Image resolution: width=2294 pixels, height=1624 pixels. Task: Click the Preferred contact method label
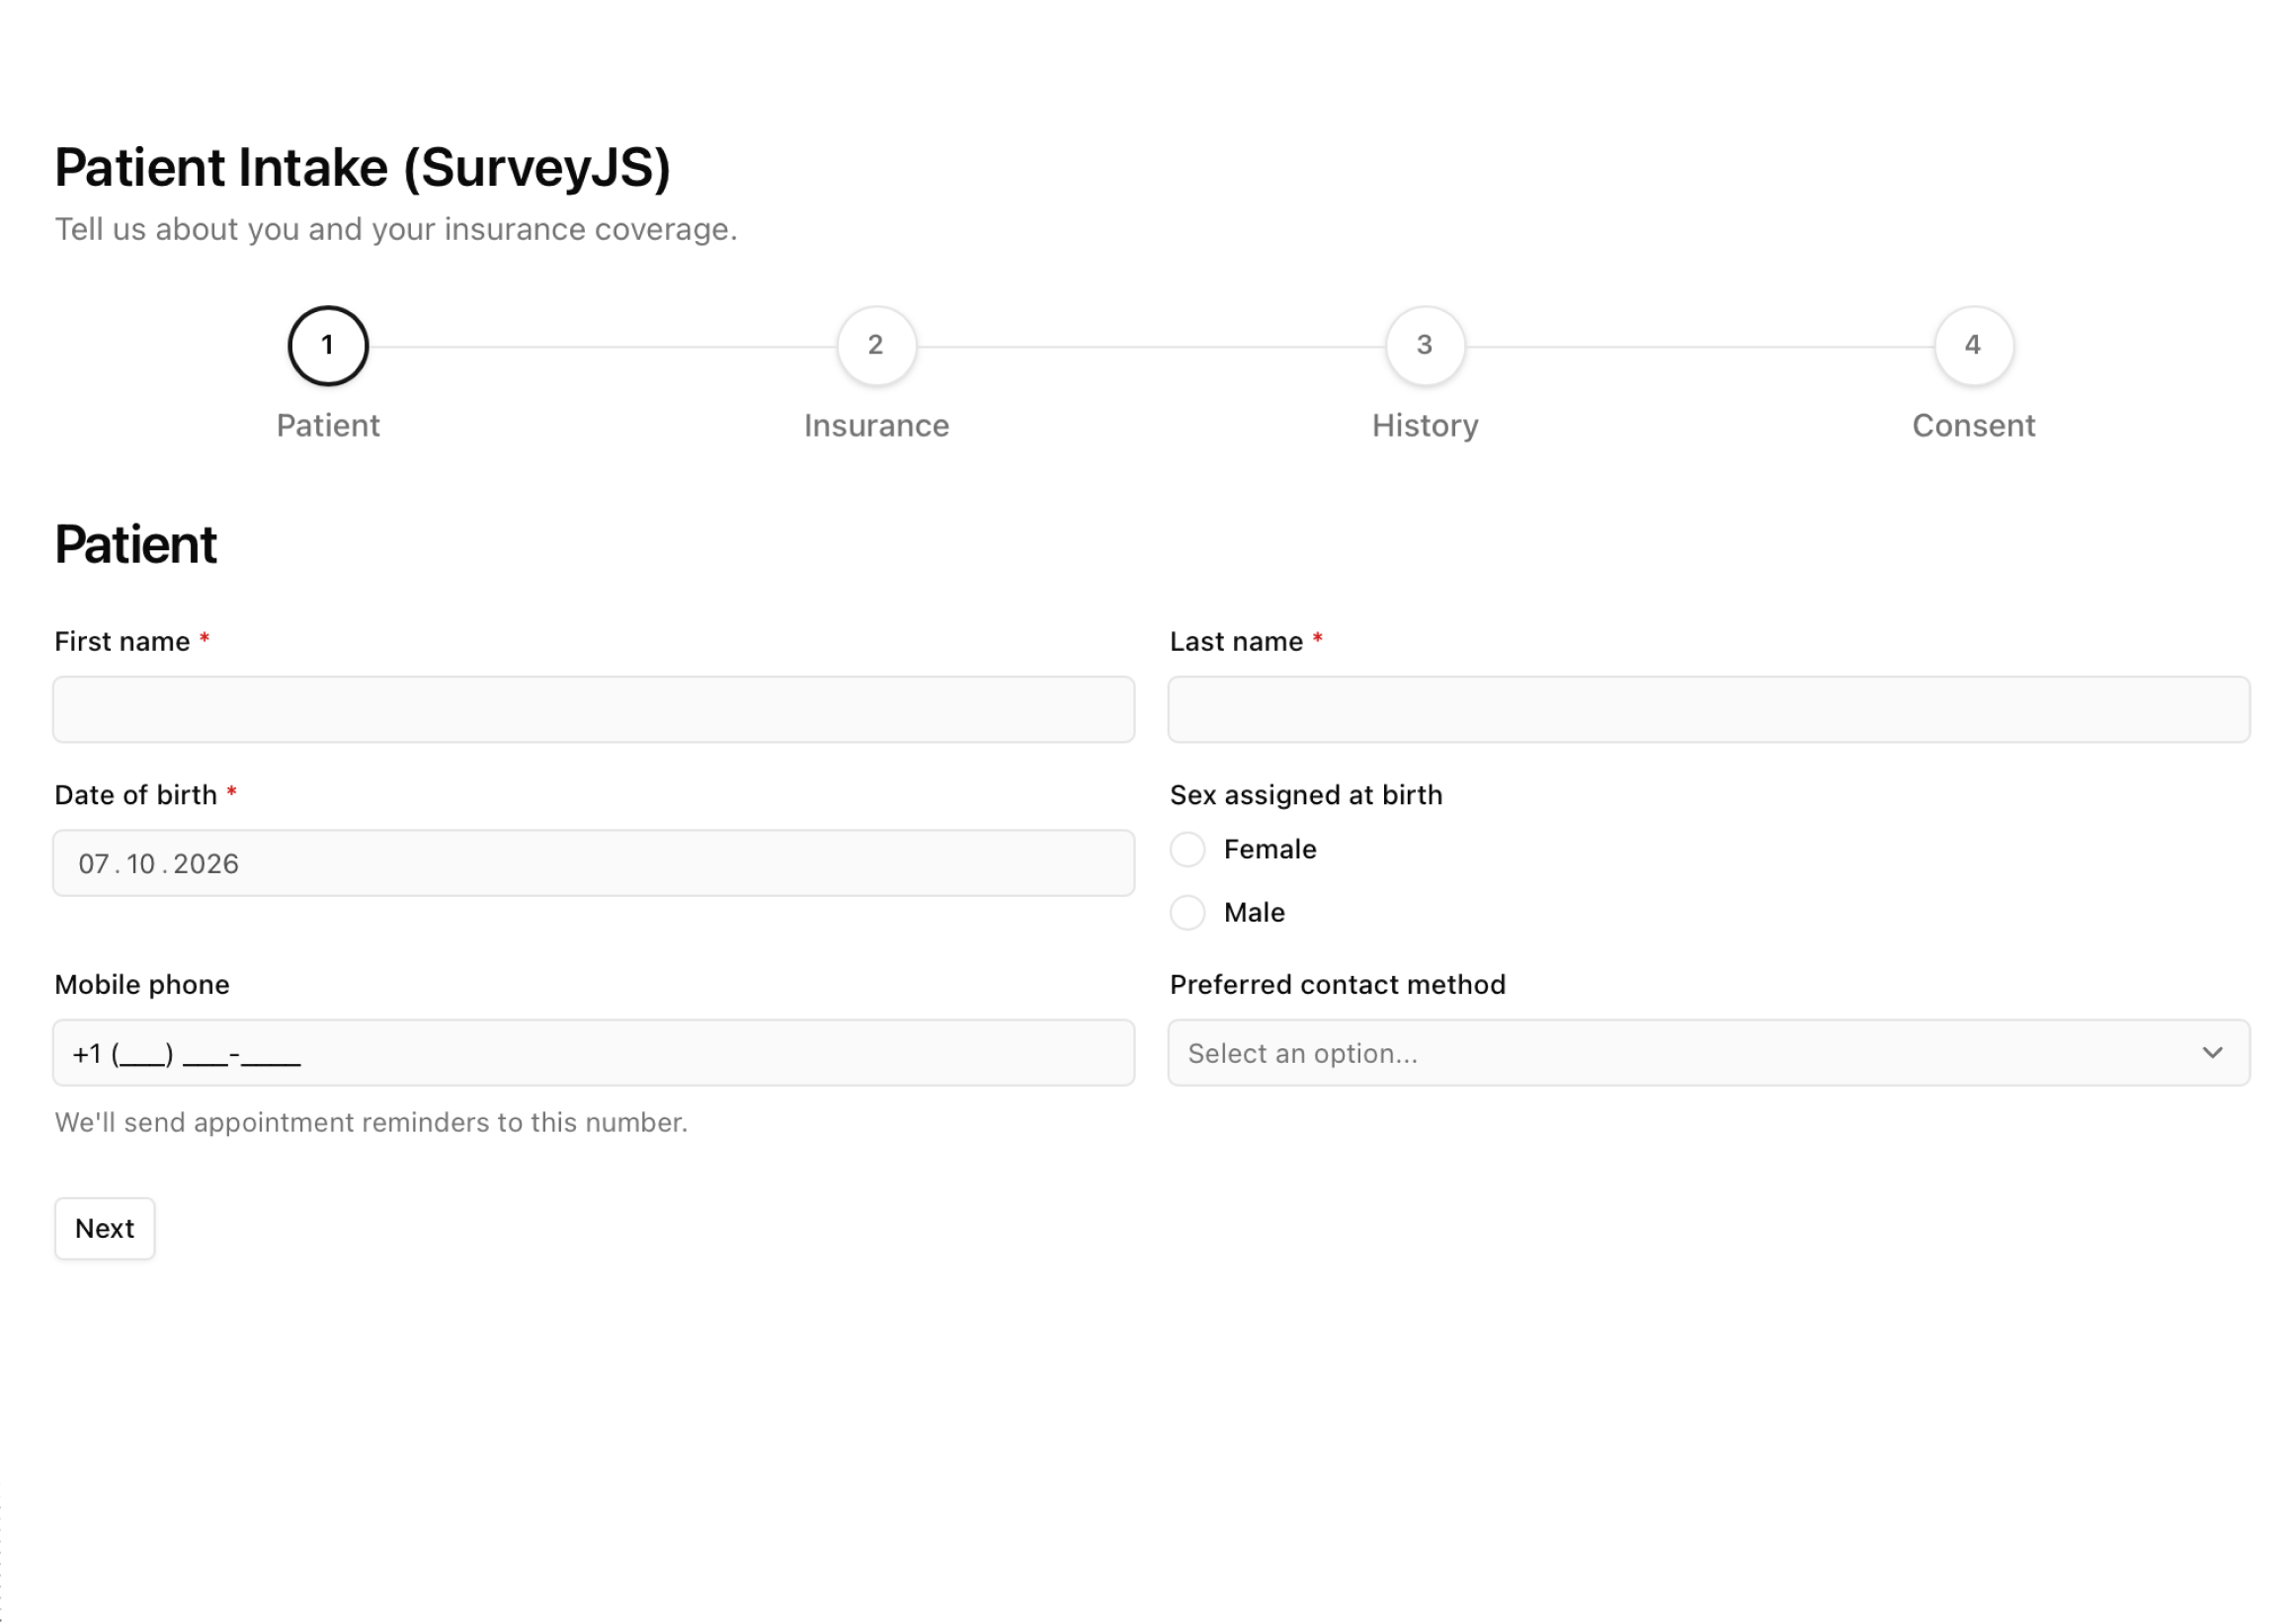[x=1337, y=984]
